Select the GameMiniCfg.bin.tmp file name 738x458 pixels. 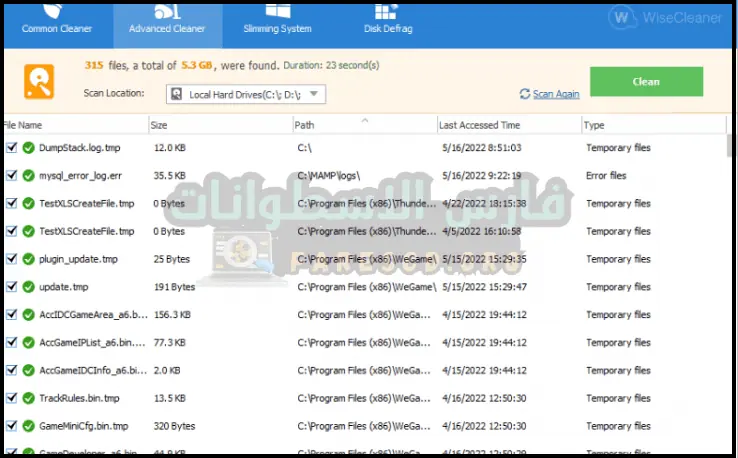click(x=83, y=426)
